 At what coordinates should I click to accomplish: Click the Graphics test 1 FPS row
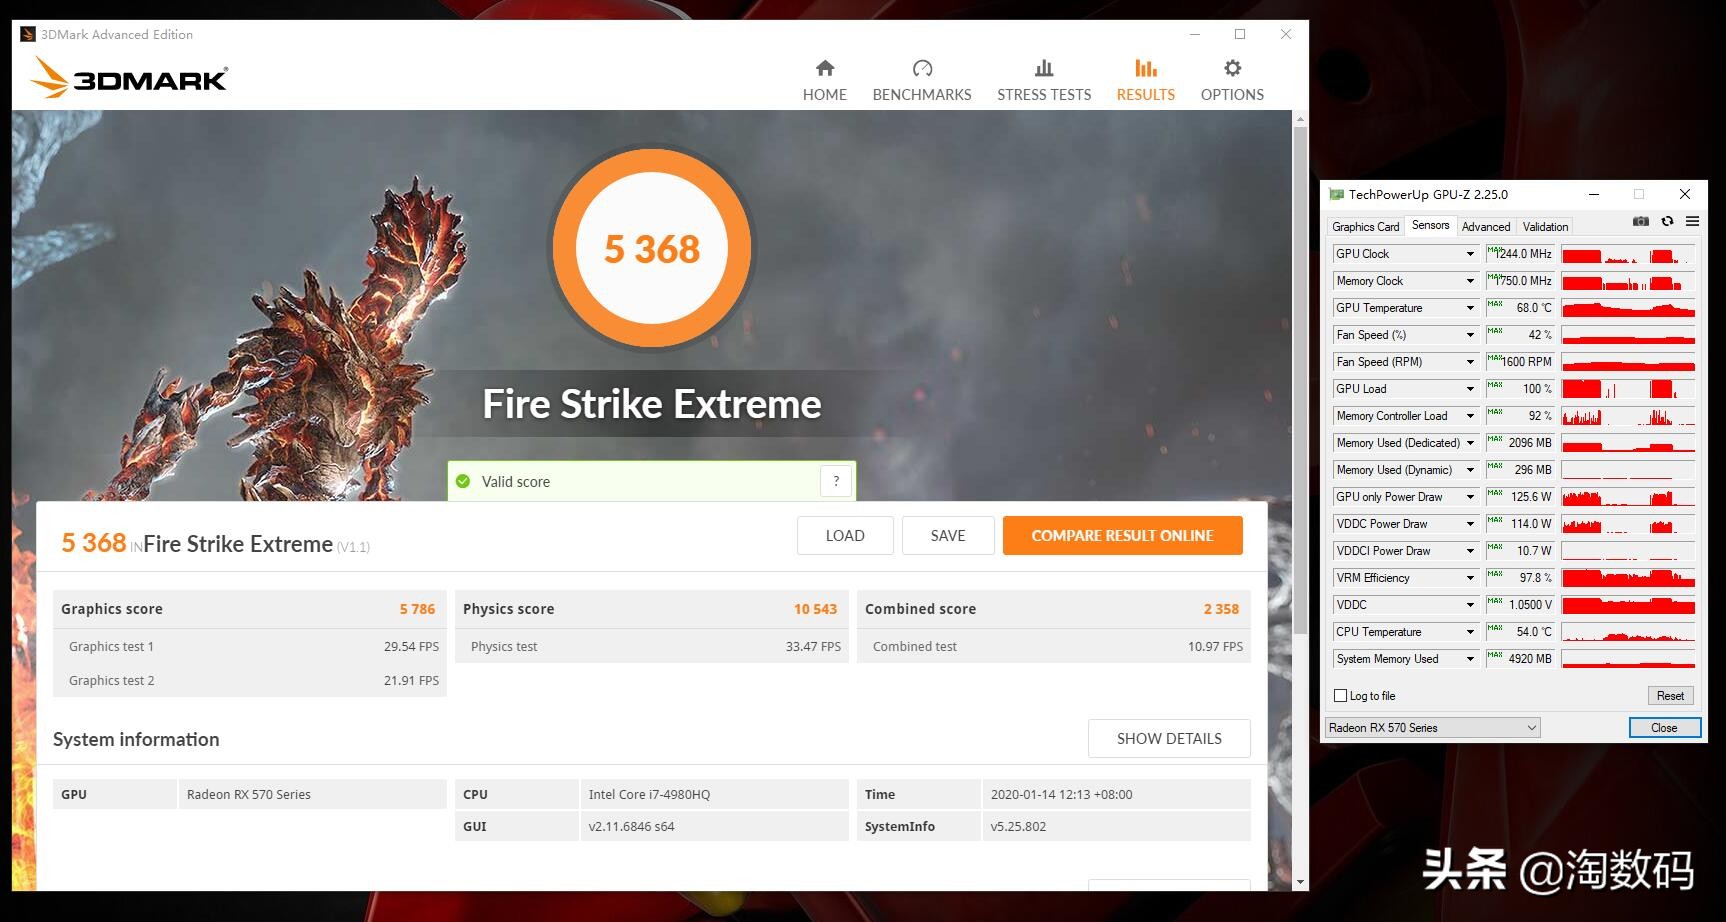[250, 647]
